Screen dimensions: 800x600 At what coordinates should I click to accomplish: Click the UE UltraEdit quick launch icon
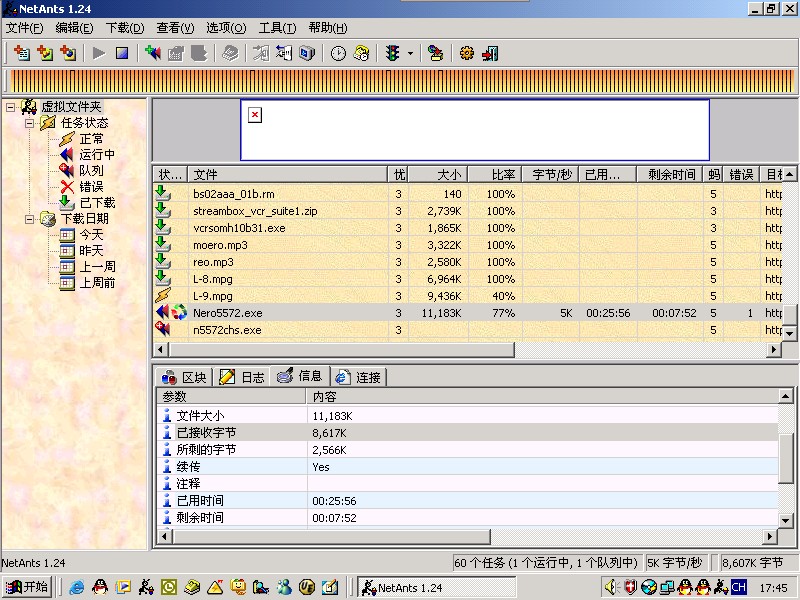306,587
